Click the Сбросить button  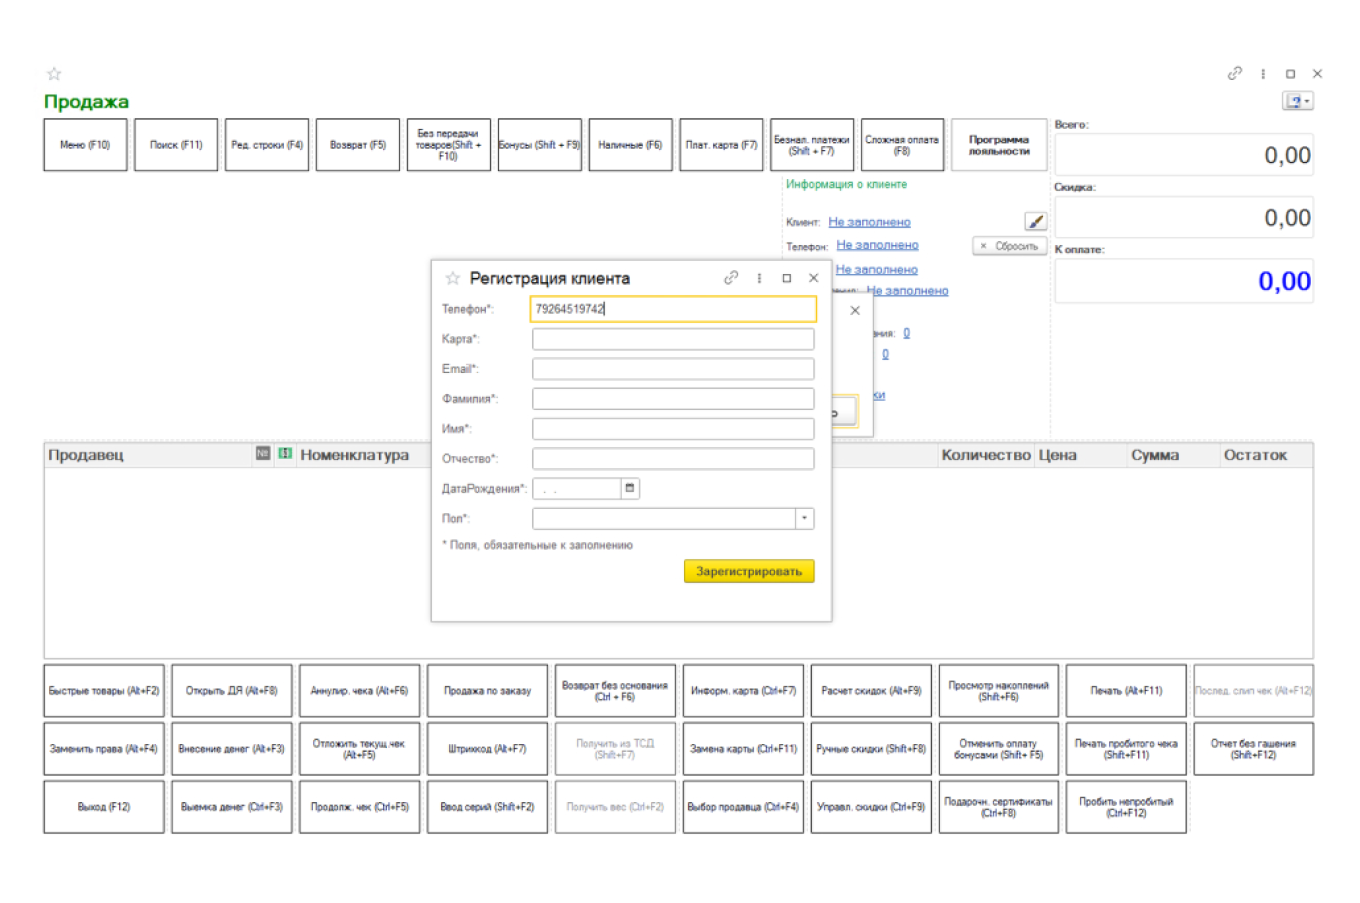[x=1009, y=246]
